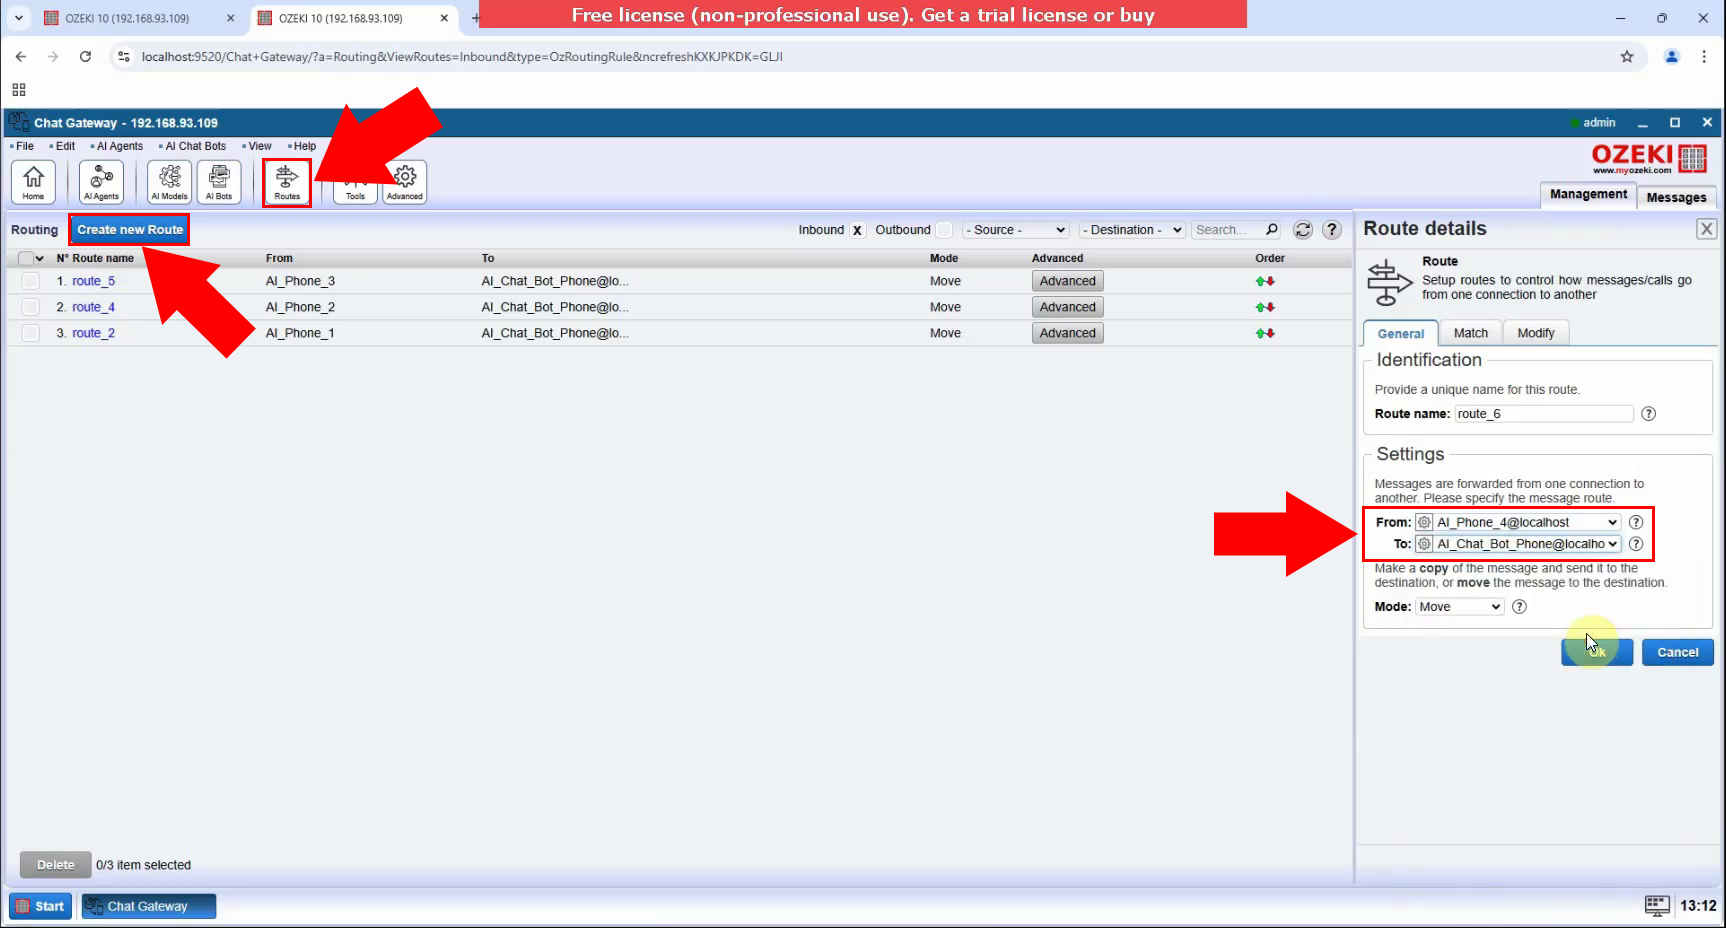Show help for To connection field

[x=1636, y=544]
